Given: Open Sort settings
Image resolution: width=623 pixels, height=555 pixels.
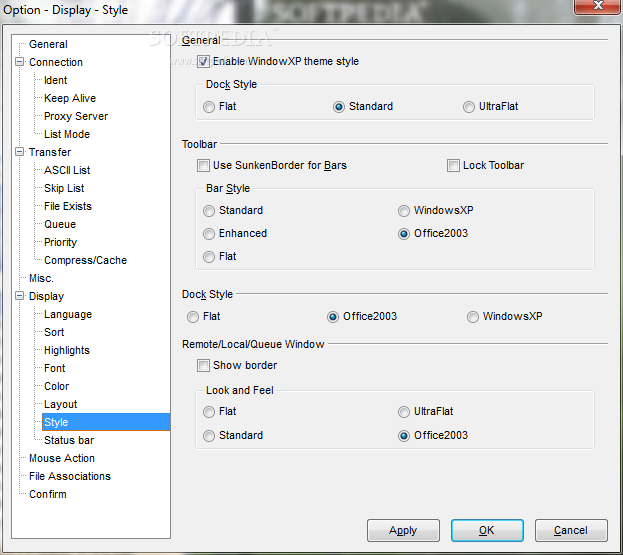Looking at the screenshot, I should pos(54,332).
